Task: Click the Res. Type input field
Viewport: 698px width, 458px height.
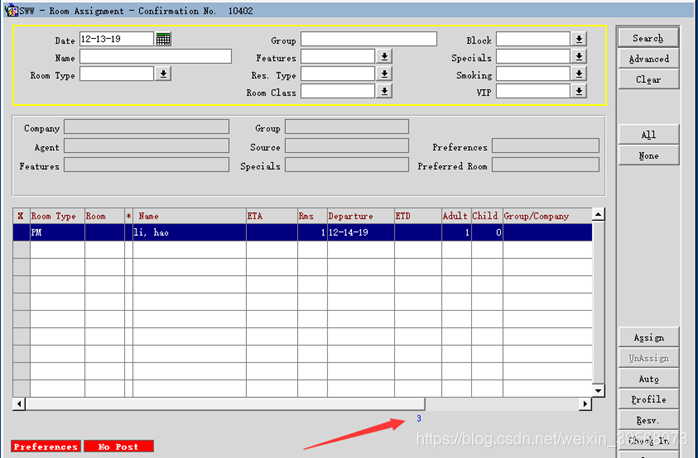Action: [x=338, y=74]
